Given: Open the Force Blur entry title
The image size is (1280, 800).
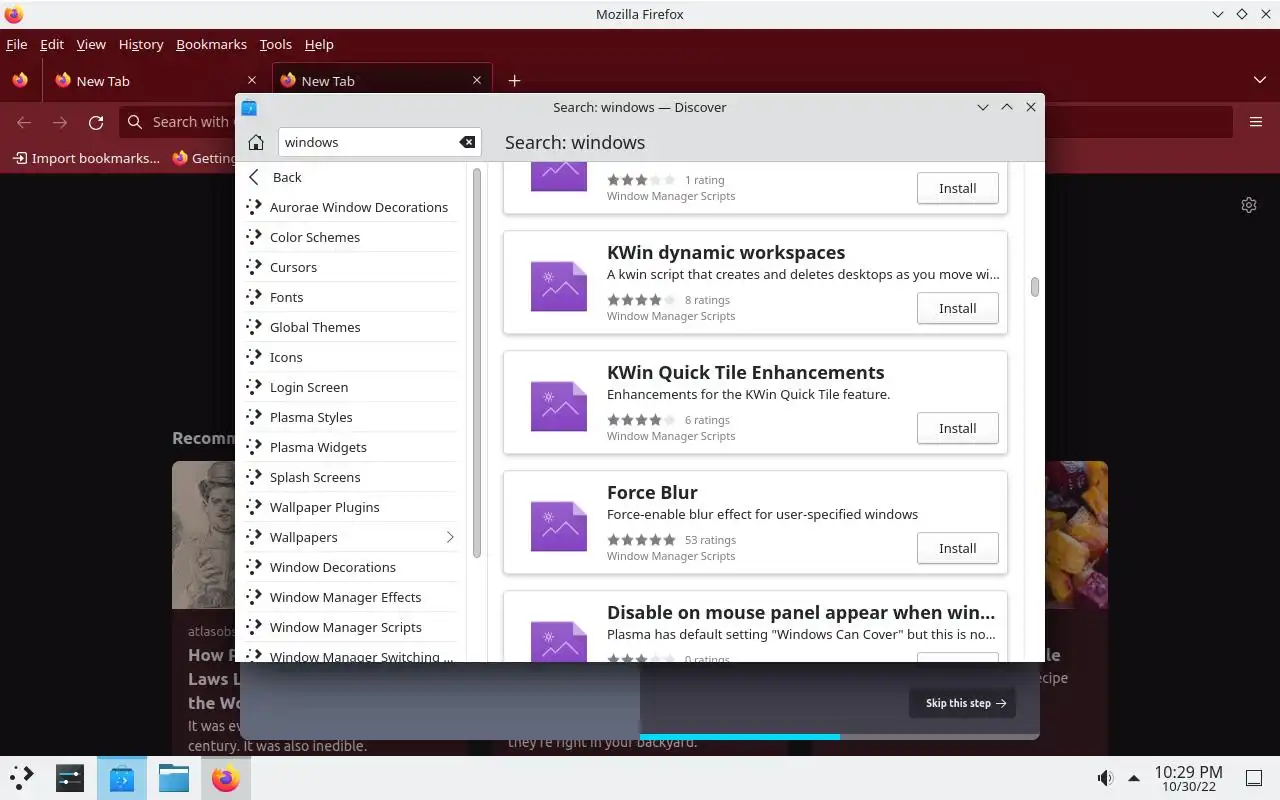Looking at the screenshot, I should pos(652,492).
